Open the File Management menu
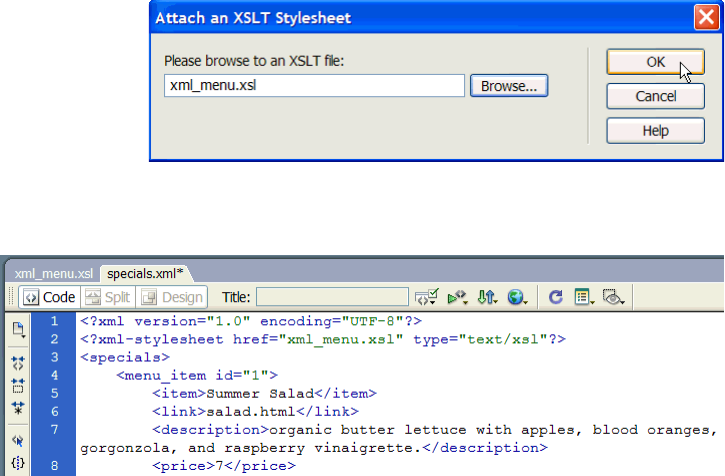 487,297
